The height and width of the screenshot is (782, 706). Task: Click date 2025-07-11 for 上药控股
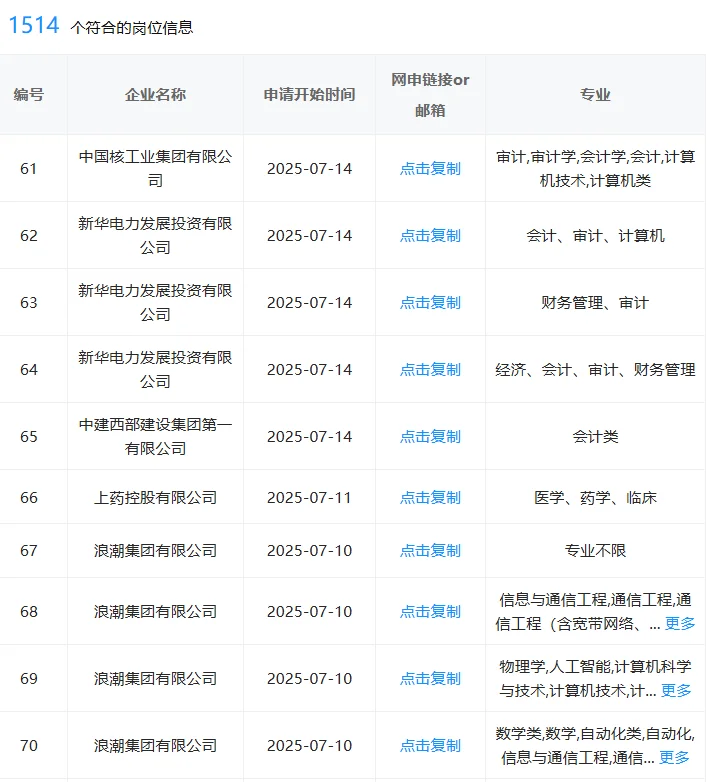pos(309,498)
